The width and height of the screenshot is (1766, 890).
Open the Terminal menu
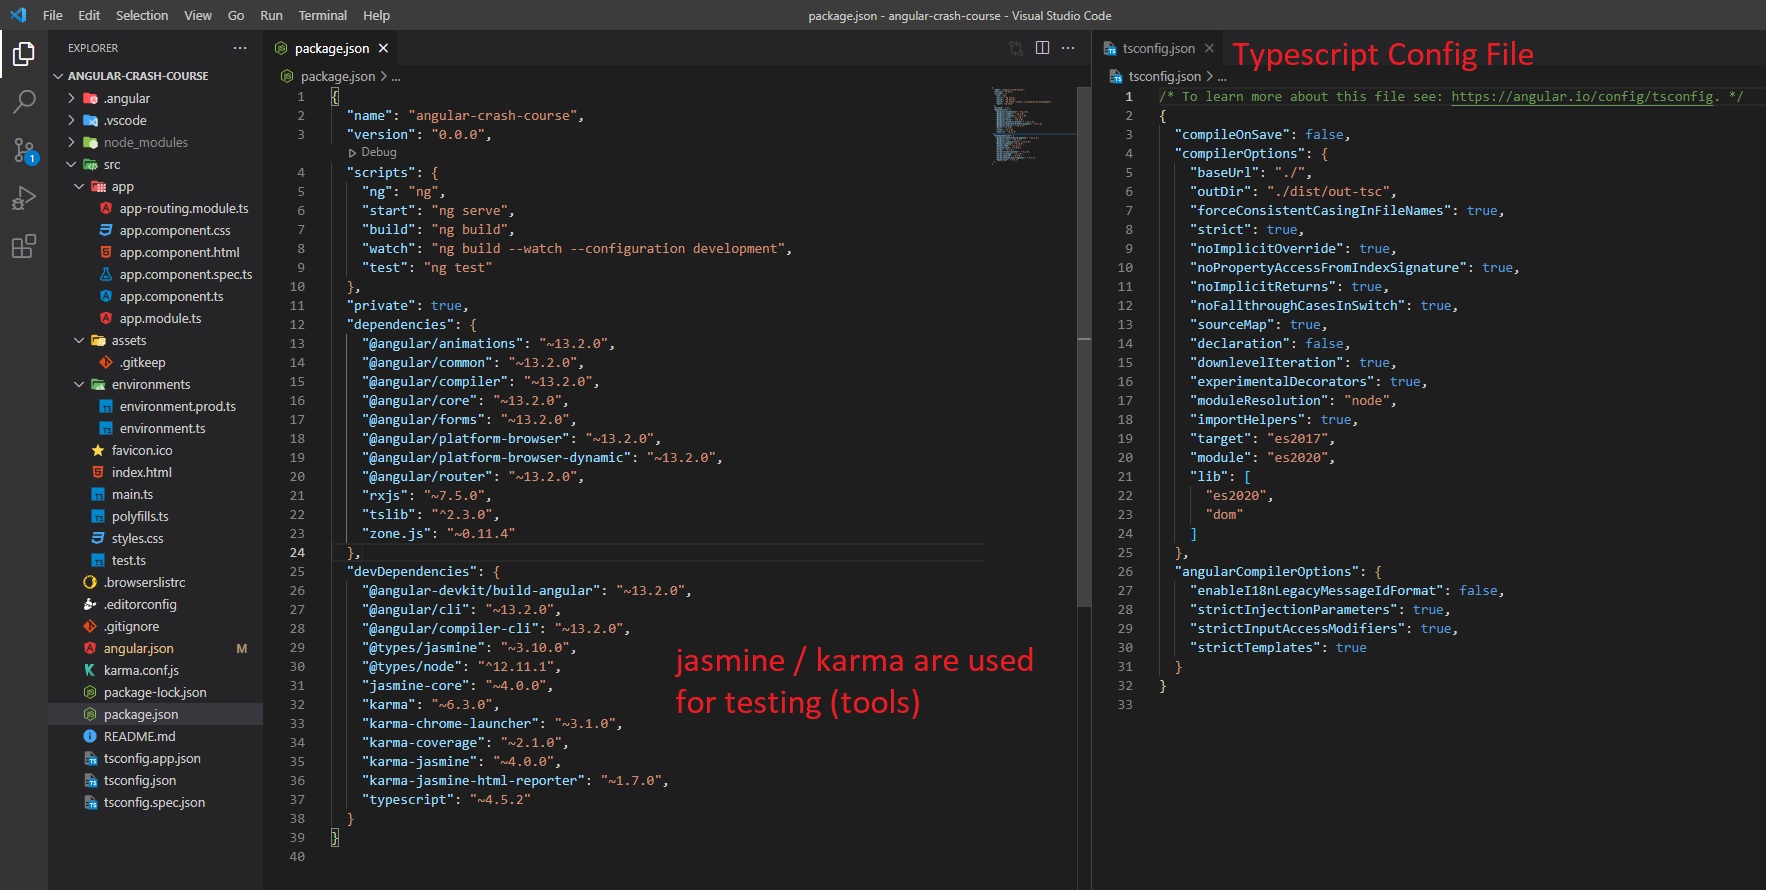323,15
